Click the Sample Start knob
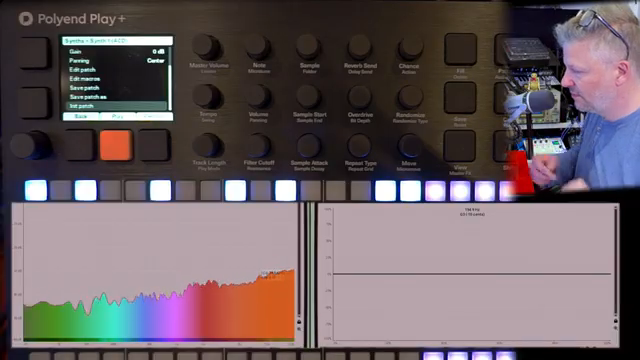This screenshot has height=360, width=640. pyautogui.click(x=309, y=97)
